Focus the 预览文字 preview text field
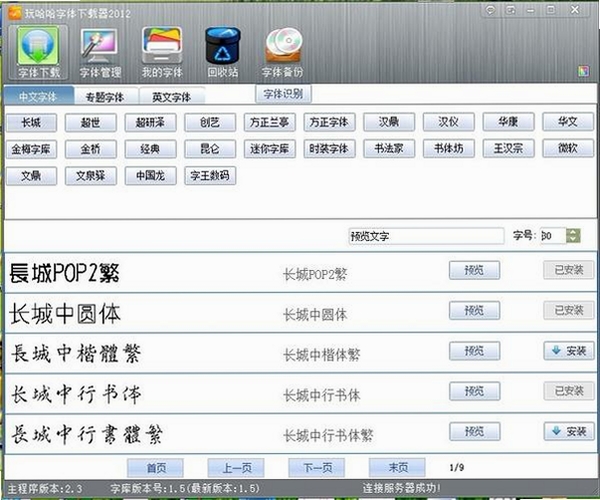 pos(426,236)
